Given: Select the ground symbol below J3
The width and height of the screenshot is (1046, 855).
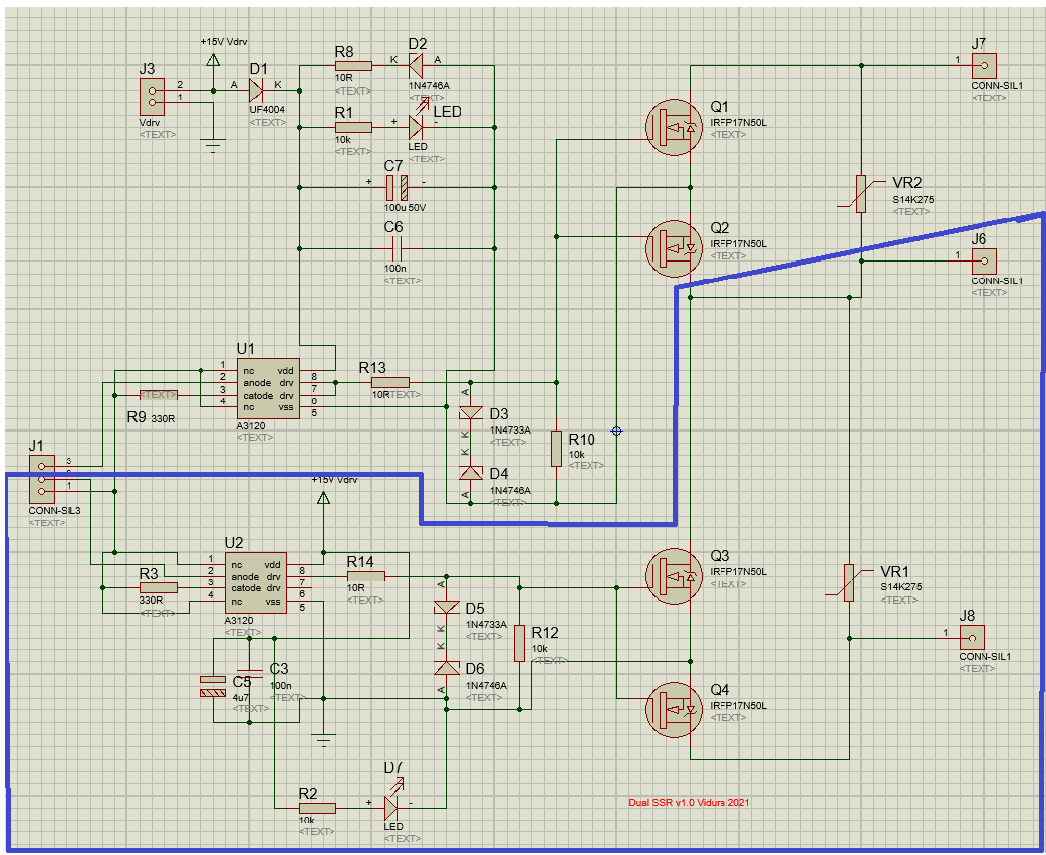Looking at the screenshot, I should [x=212, y=146].
